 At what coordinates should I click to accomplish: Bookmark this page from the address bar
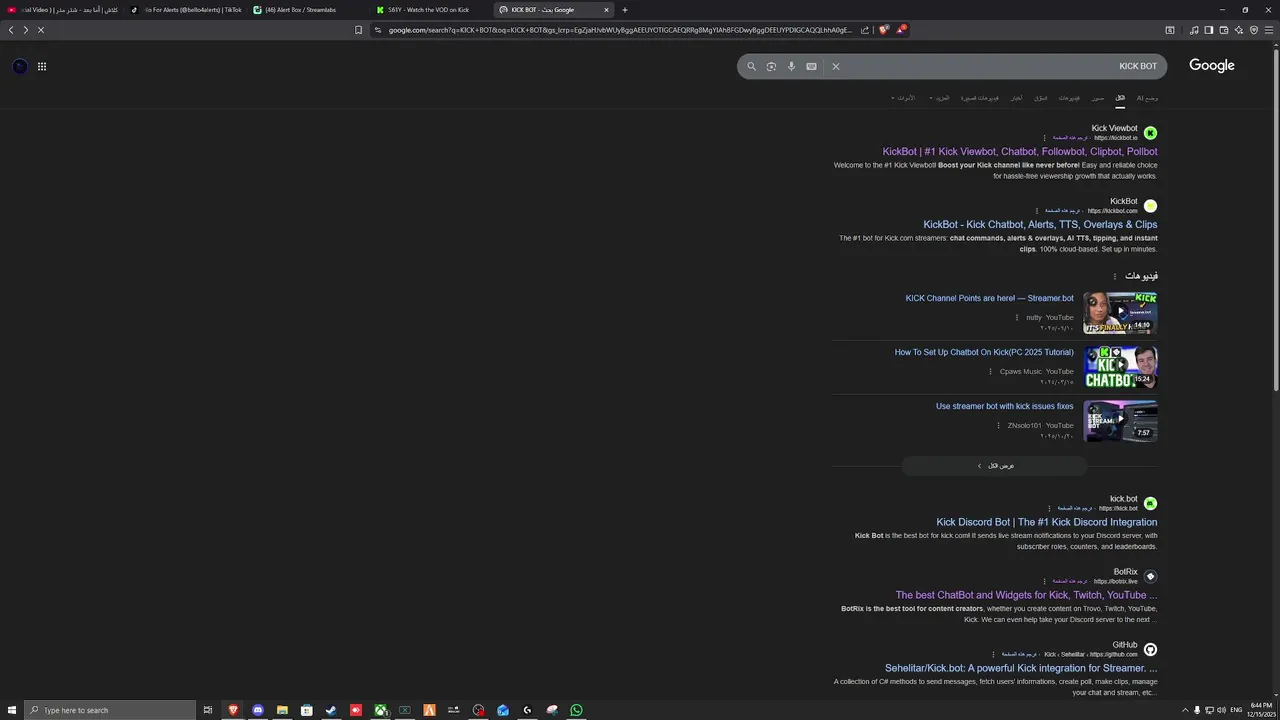point(358,30)
